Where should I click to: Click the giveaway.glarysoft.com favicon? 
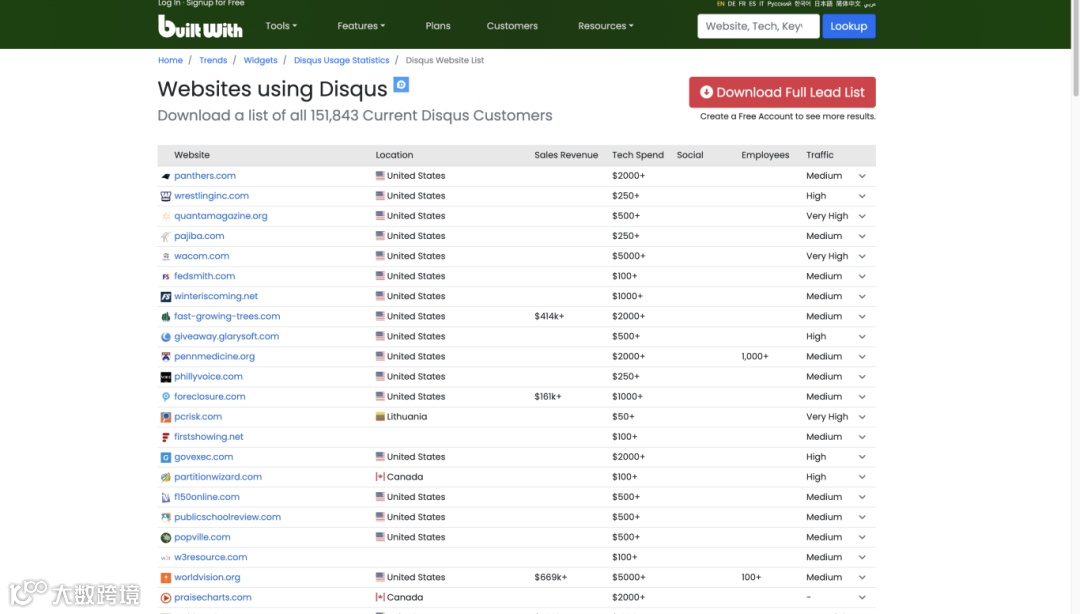click(165, 337)
